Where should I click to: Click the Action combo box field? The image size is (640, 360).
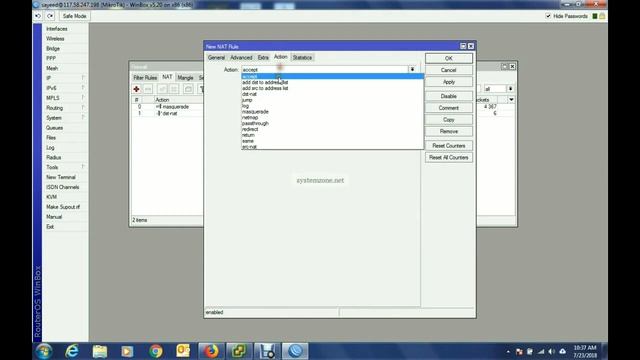coord(324,69)
